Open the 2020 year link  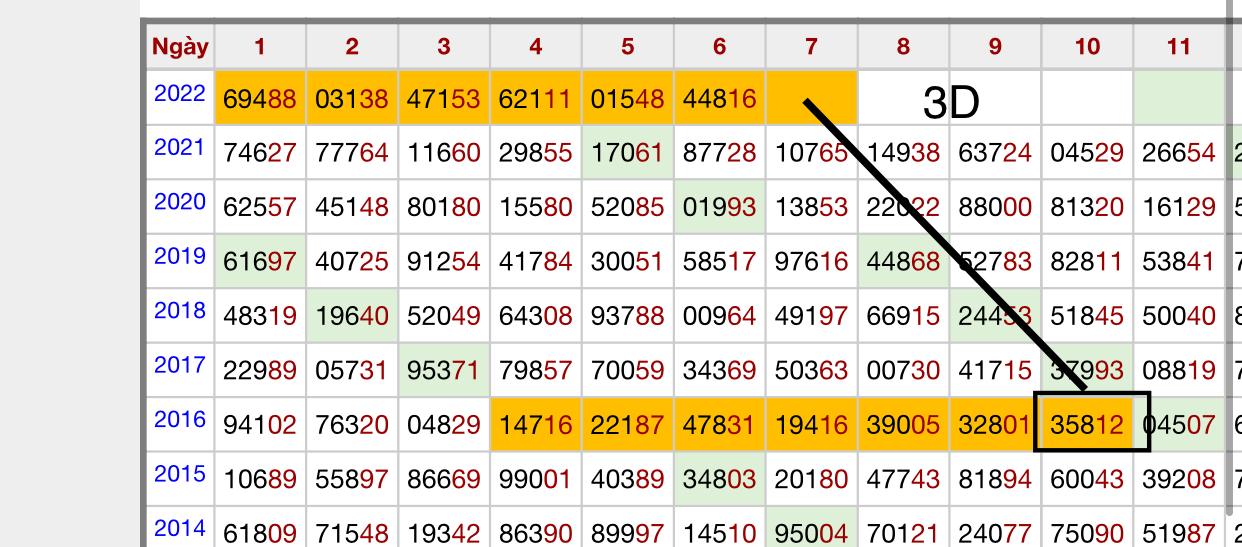pyautogui.click(x=180, y=202)
